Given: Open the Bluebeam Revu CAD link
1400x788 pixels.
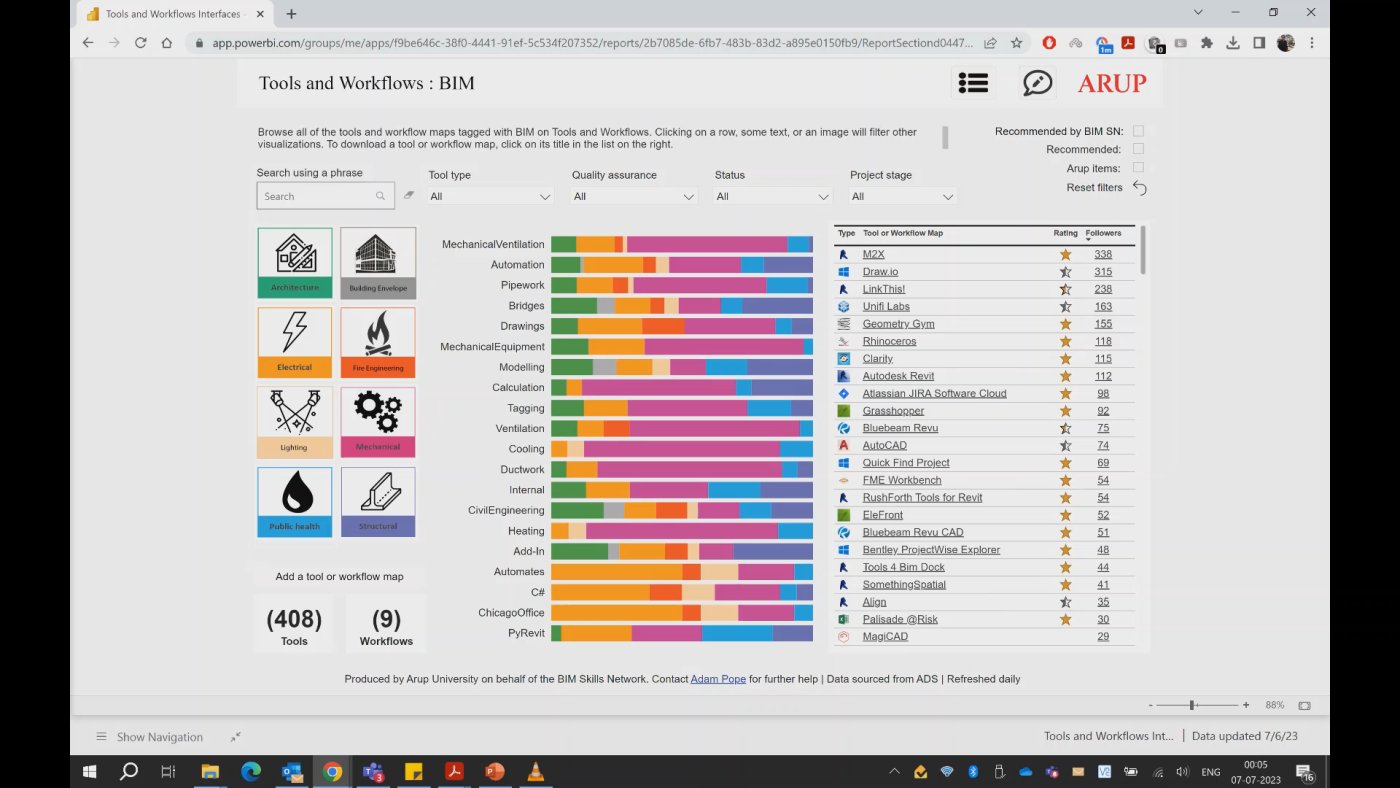Looking at the screenshot, I should click(x=913, y=532).
